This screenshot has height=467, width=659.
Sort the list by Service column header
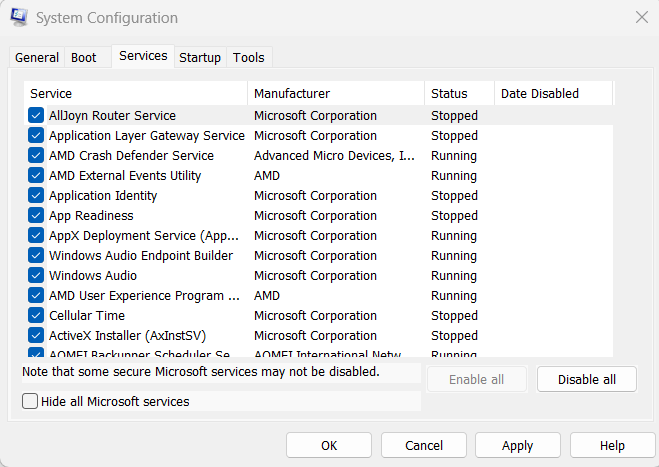point(135,94)
